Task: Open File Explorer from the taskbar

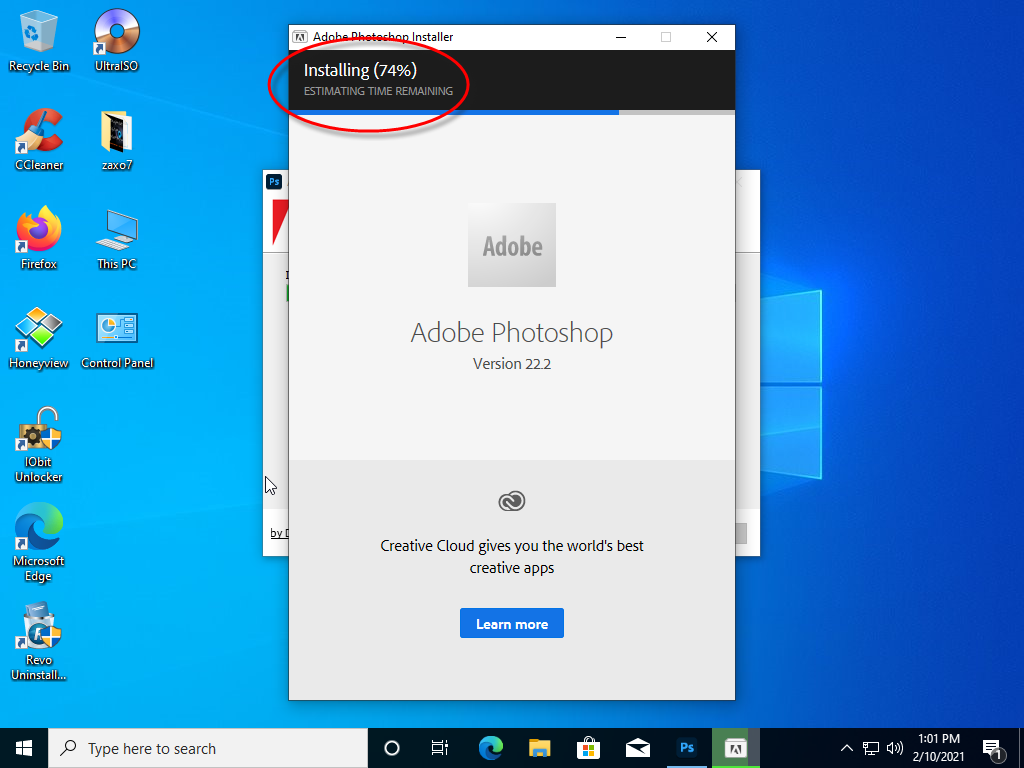Action: [539, 748]
